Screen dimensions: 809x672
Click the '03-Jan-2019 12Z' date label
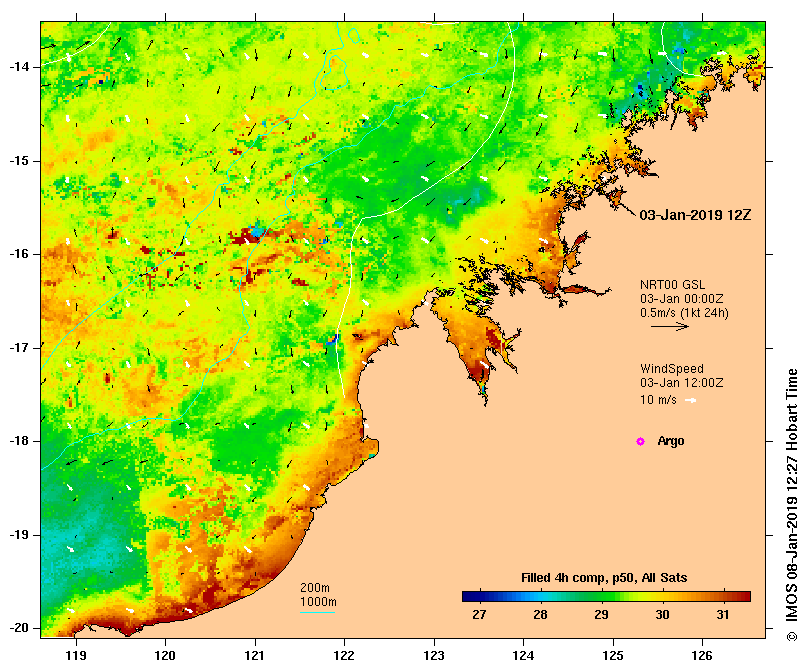[x=695, y=215]
